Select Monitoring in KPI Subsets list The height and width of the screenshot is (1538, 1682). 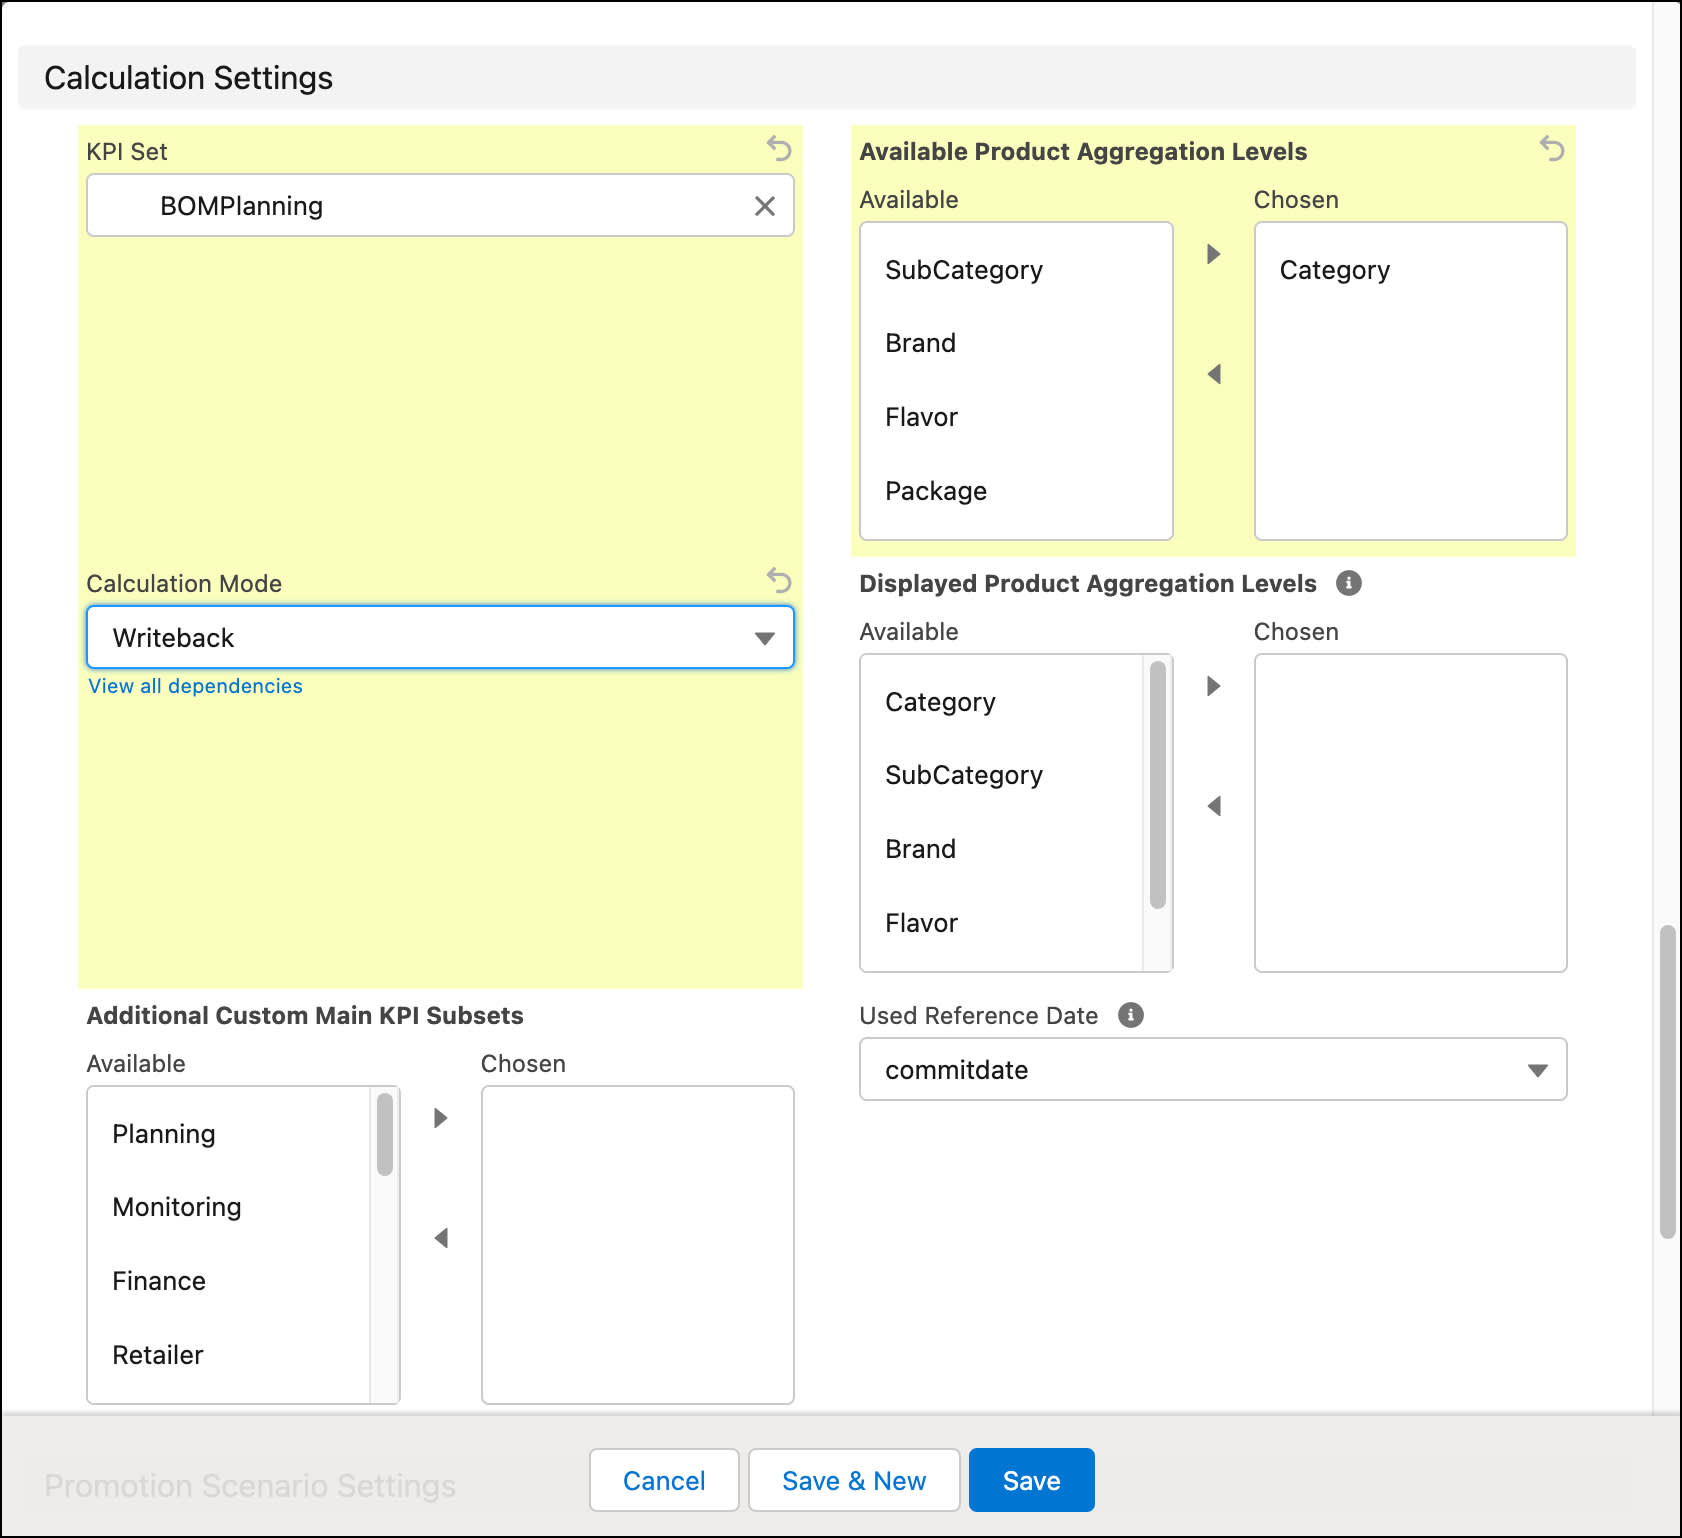tap(229, 1207)
